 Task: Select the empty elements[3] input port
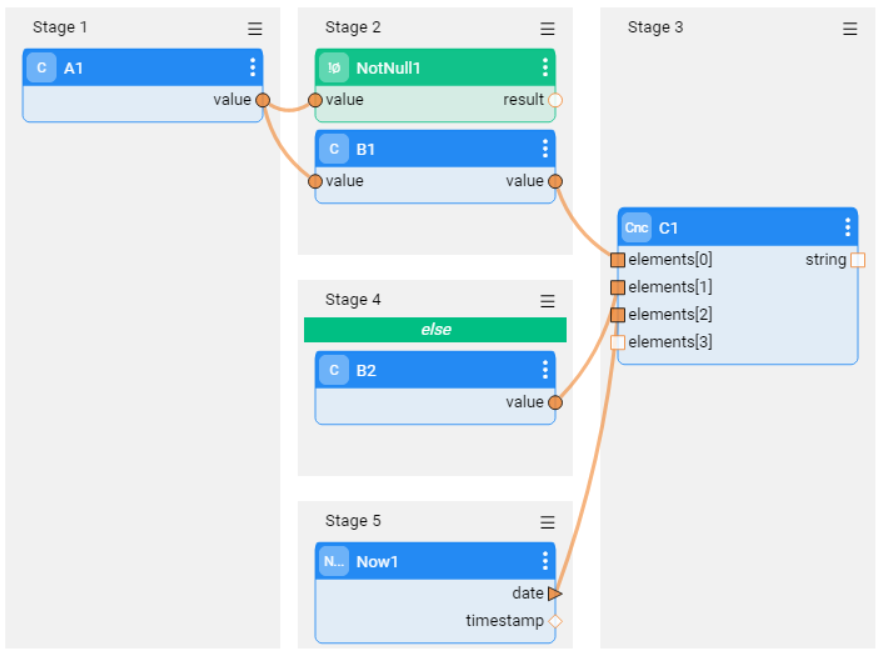pos(618,342)
